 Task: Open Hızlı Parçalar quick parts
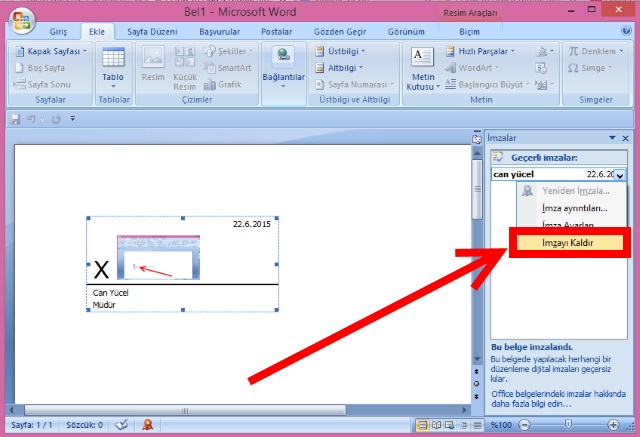tap(480, 51)
